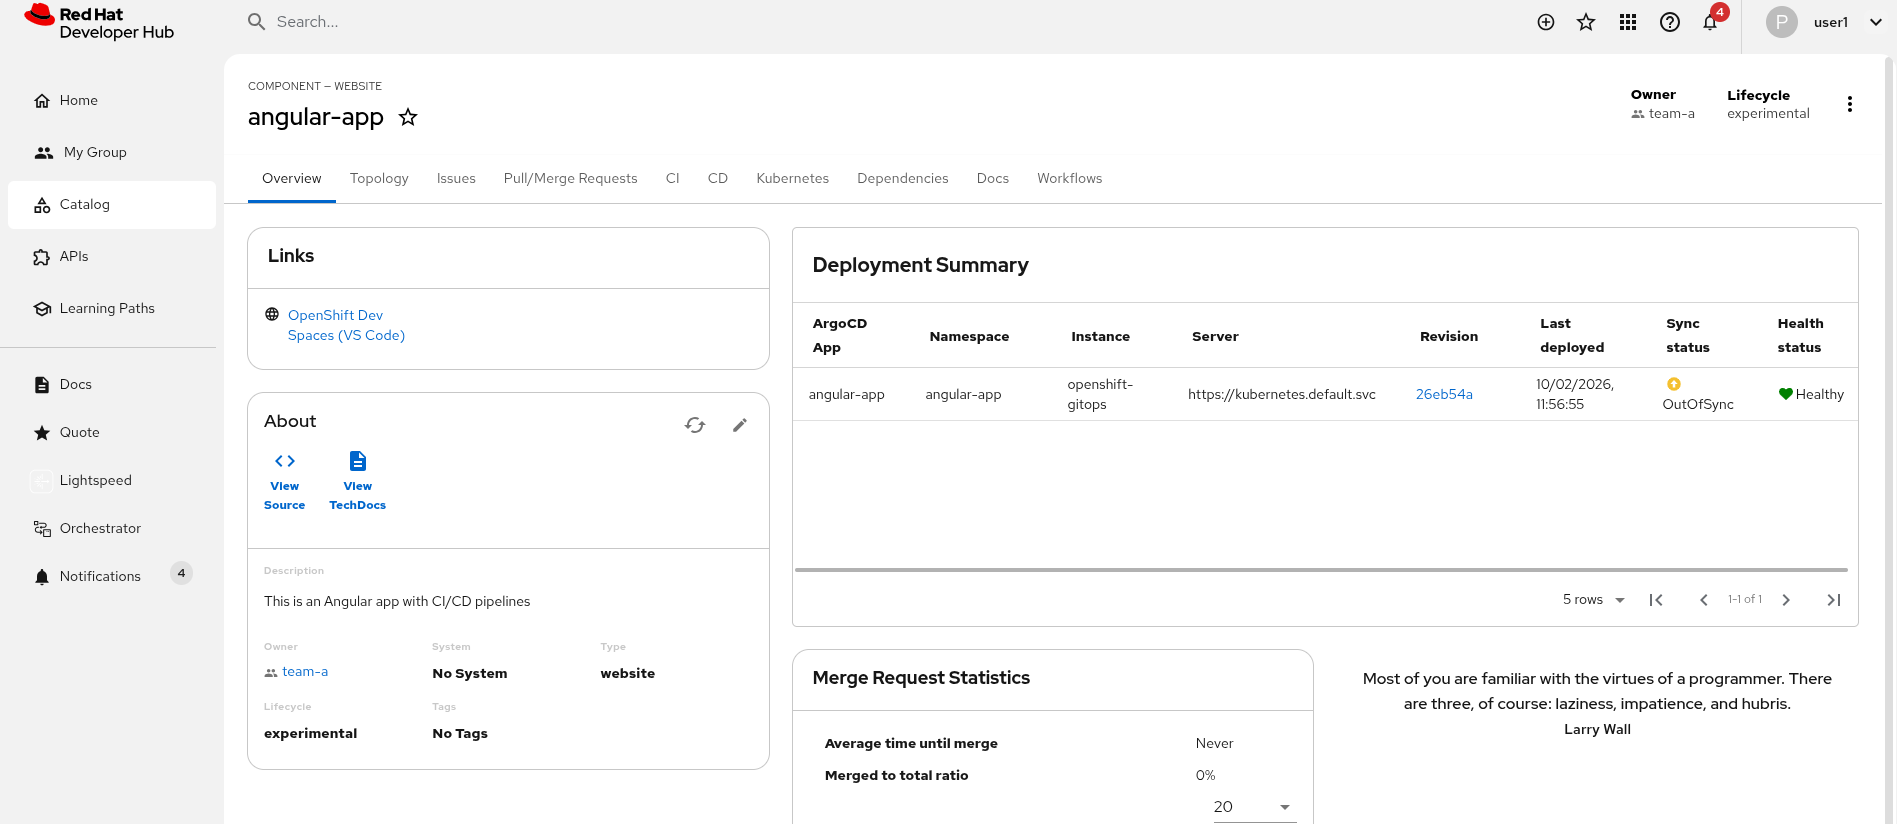Click the Namespace column header
1897x824 pixels.
[x=969, y=337]
